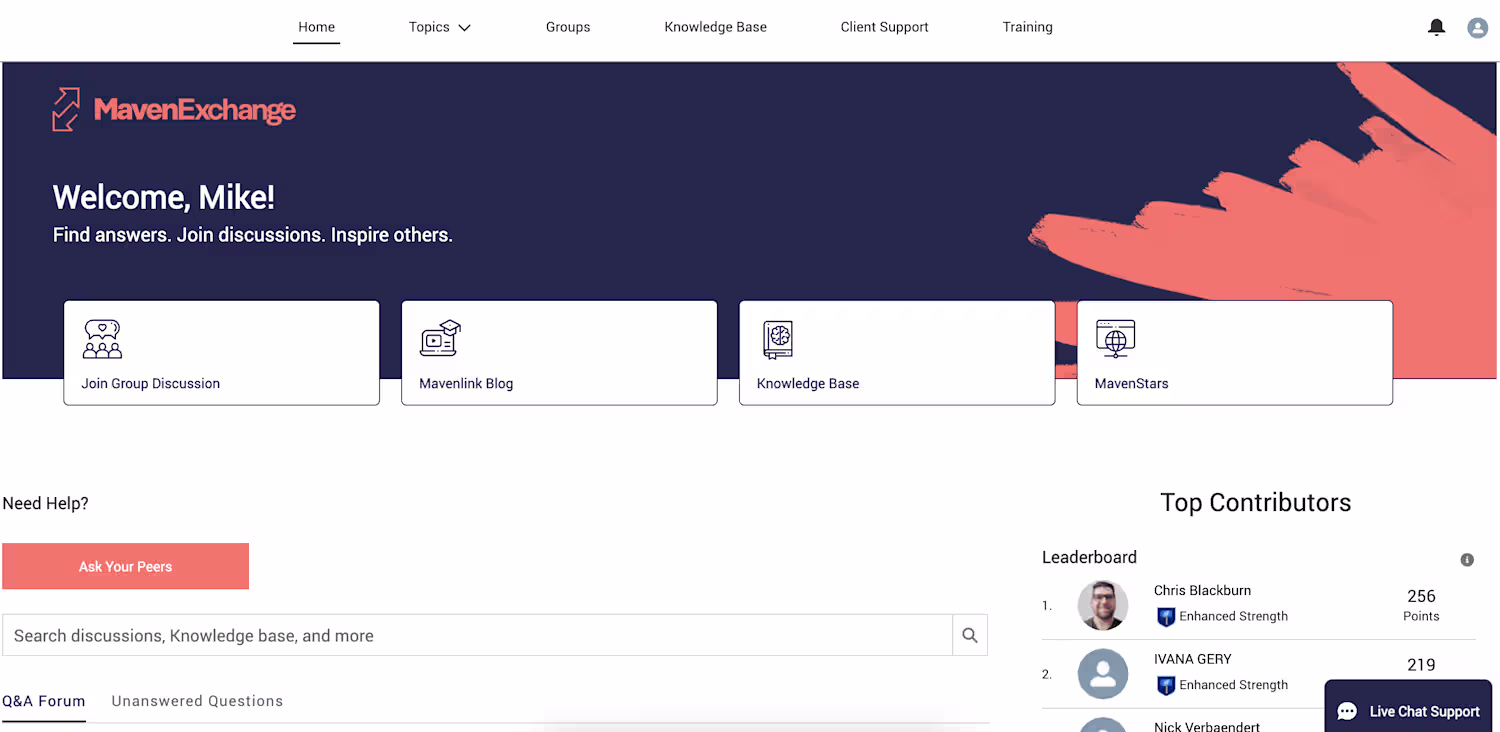The image size is (1500, 732).
Task: Expand the Topics dropdown menu
Action: pyautogui.click(x=440, y=27)
